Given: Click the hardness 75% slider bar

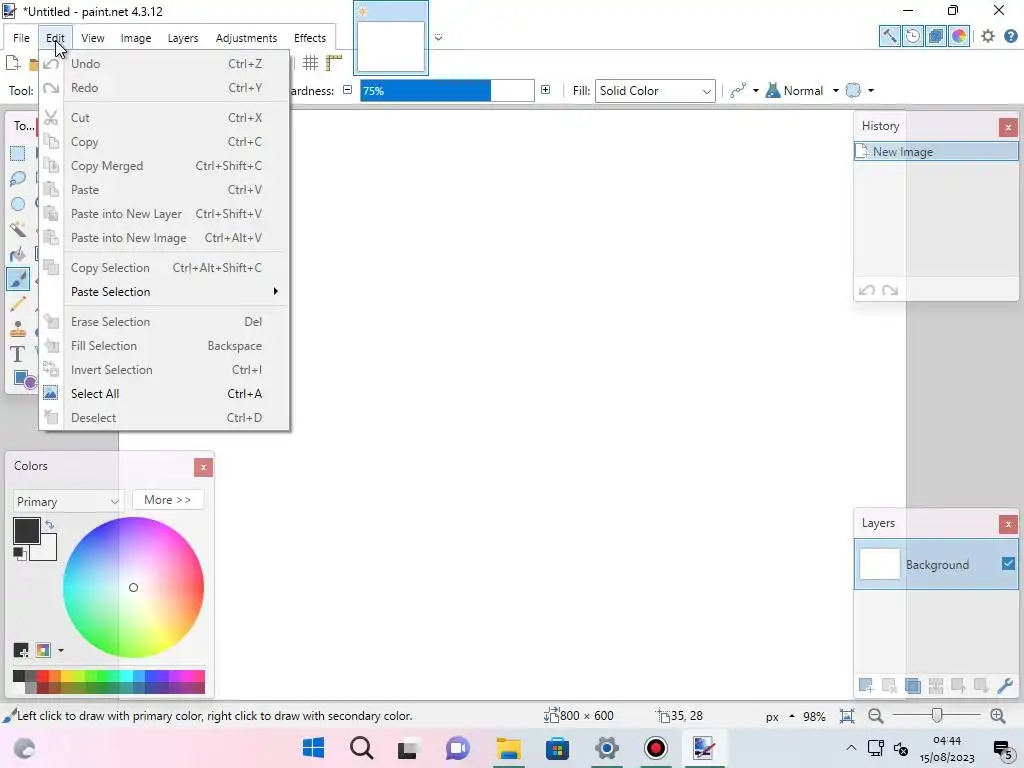Looking at the screenshot, I should tap(447, 91).
